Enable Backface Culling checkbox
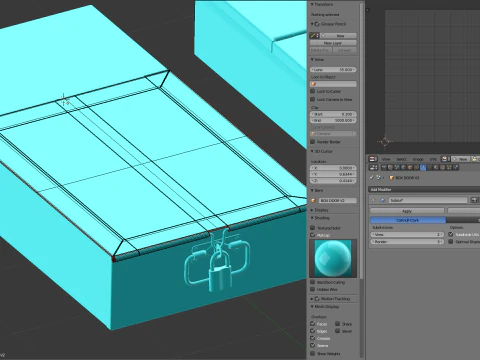The width and height of the screenshot is (480, 360). click(x=313, y=282)
